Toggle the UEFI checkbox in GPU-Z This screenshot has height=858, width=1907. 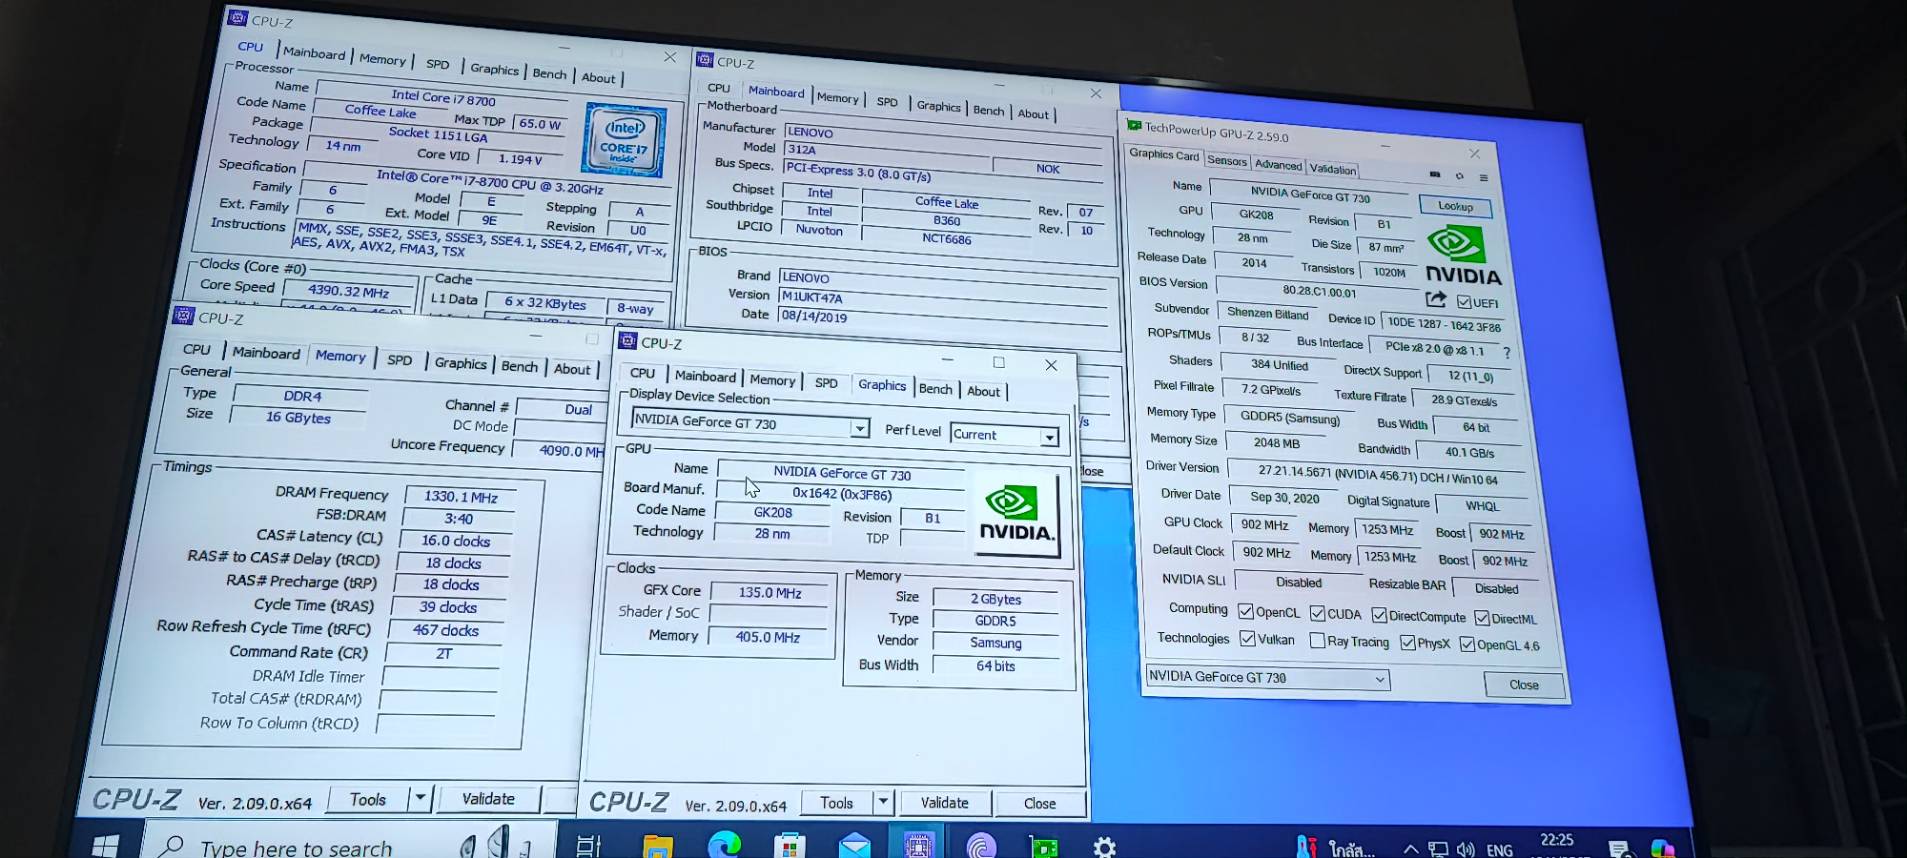[1464, 302]
